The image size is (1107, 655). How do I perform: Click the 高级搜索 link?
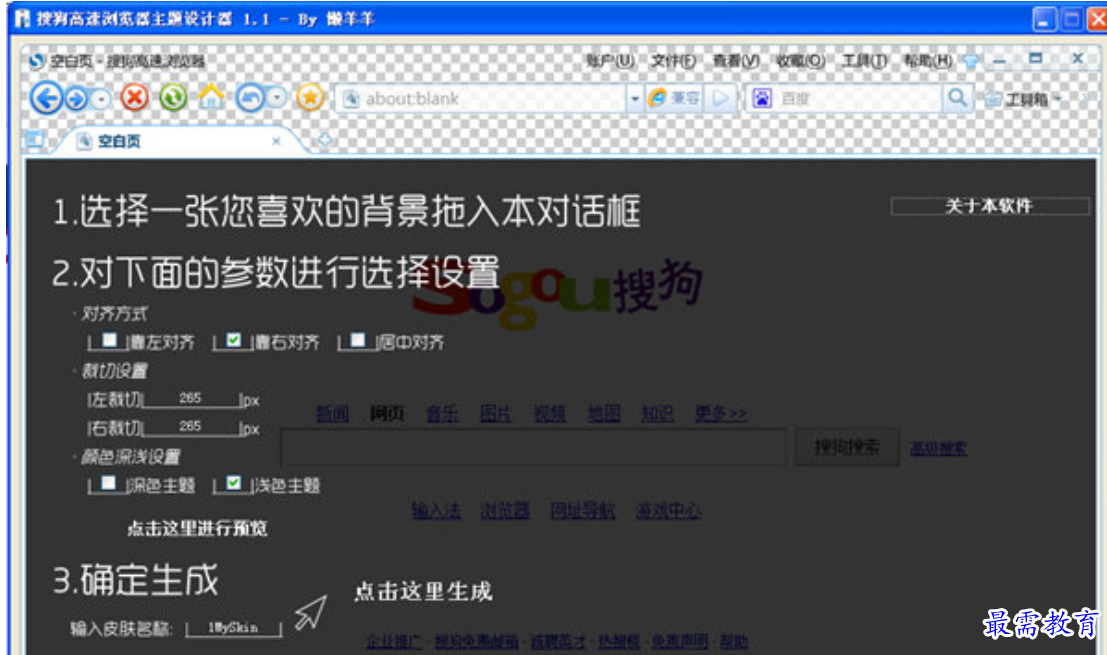938,449
